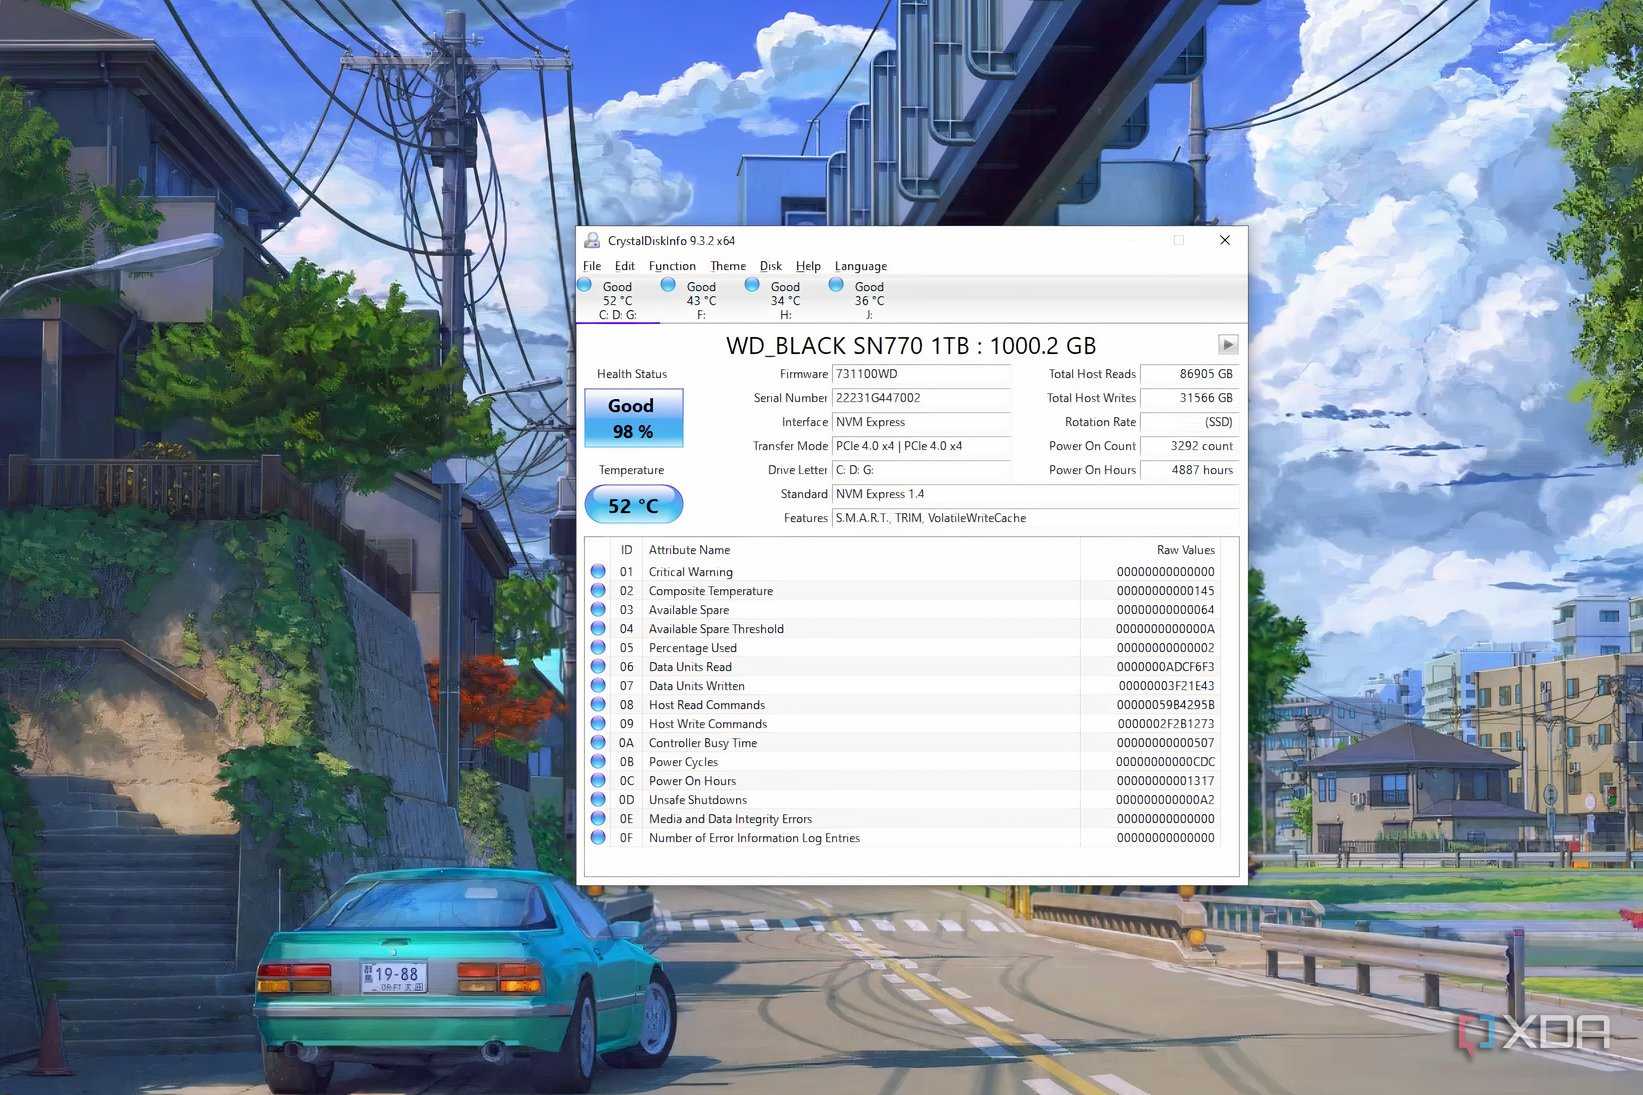Image resolution: width=1643 pixels, height=1095 pixels.
Task: Click the Serial Number field
Action: point(921,398)
